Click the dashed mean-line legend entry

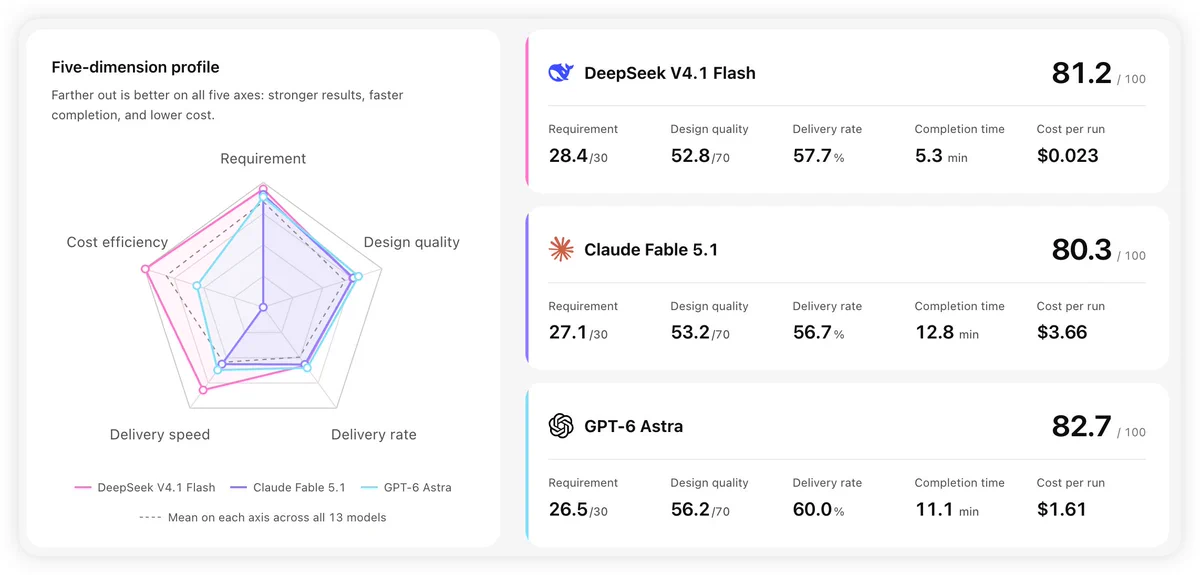coord(263,518)
